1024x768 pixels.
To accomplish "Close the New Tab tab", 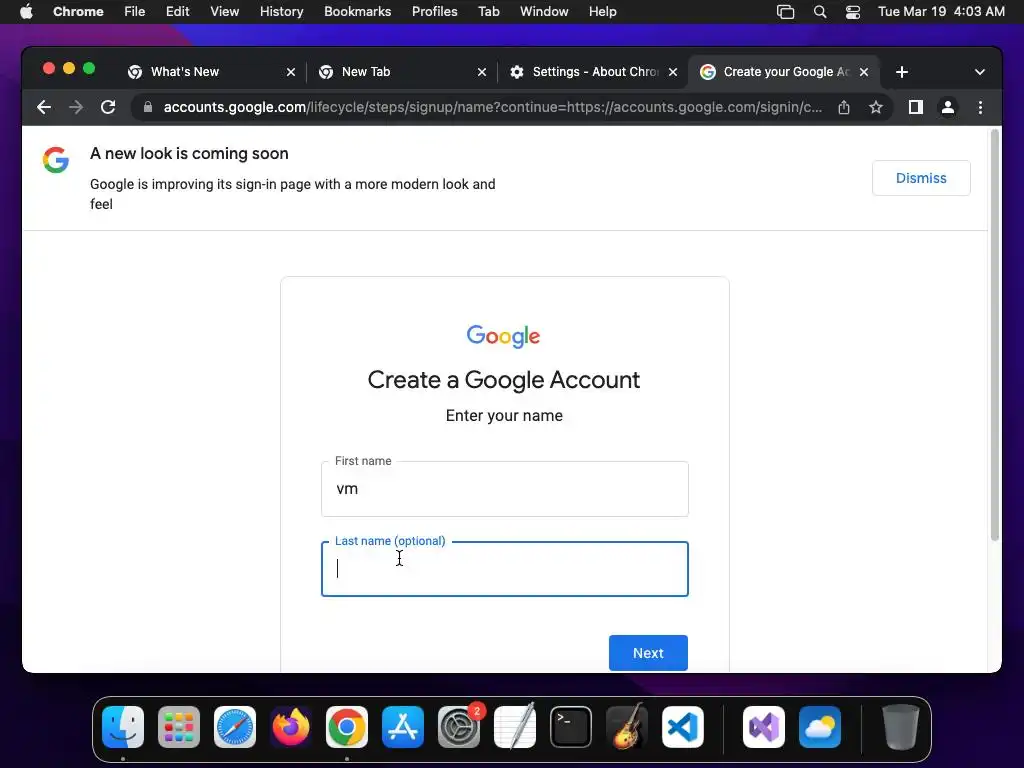I will (482, 72).
